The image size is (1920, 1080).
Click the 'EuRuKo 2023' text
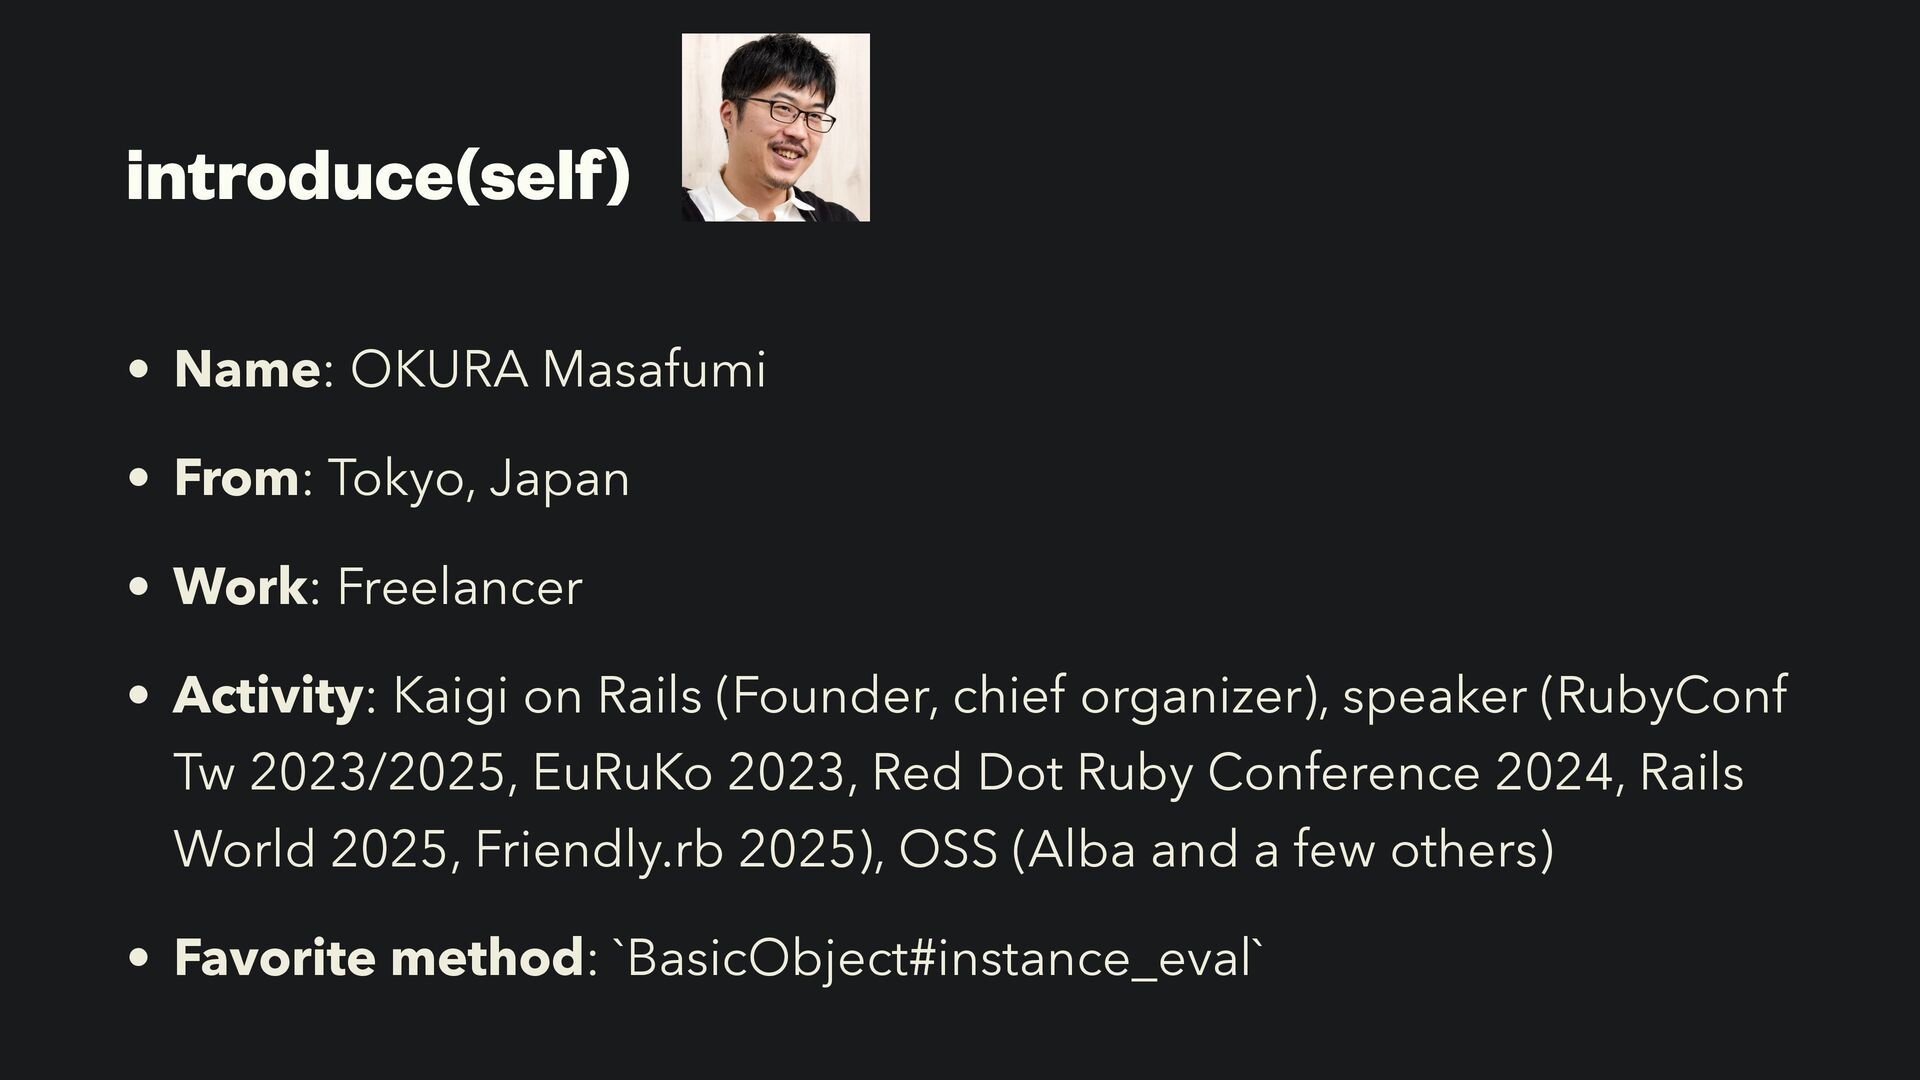click(x=689, y=772)
